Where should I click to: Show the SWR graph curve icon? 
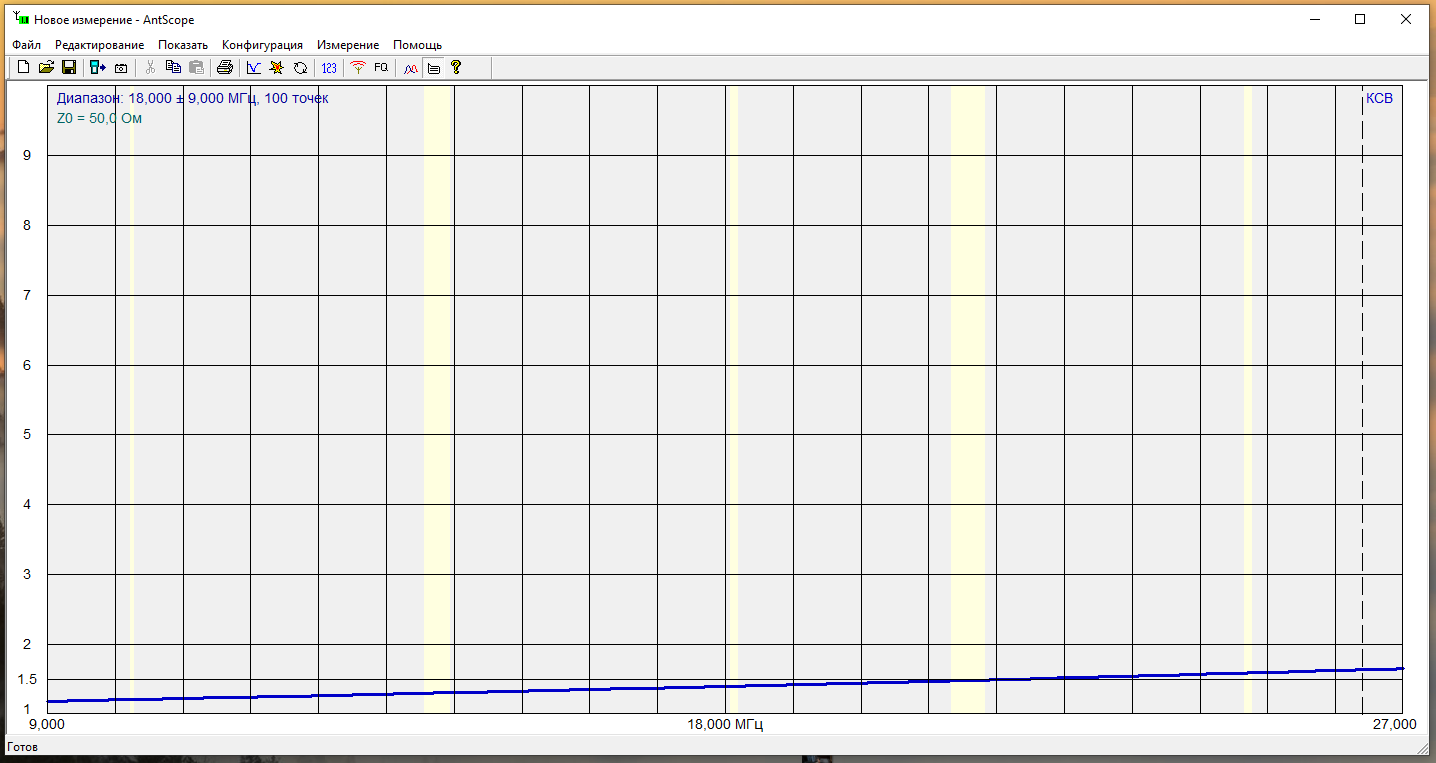pos(254,68)
